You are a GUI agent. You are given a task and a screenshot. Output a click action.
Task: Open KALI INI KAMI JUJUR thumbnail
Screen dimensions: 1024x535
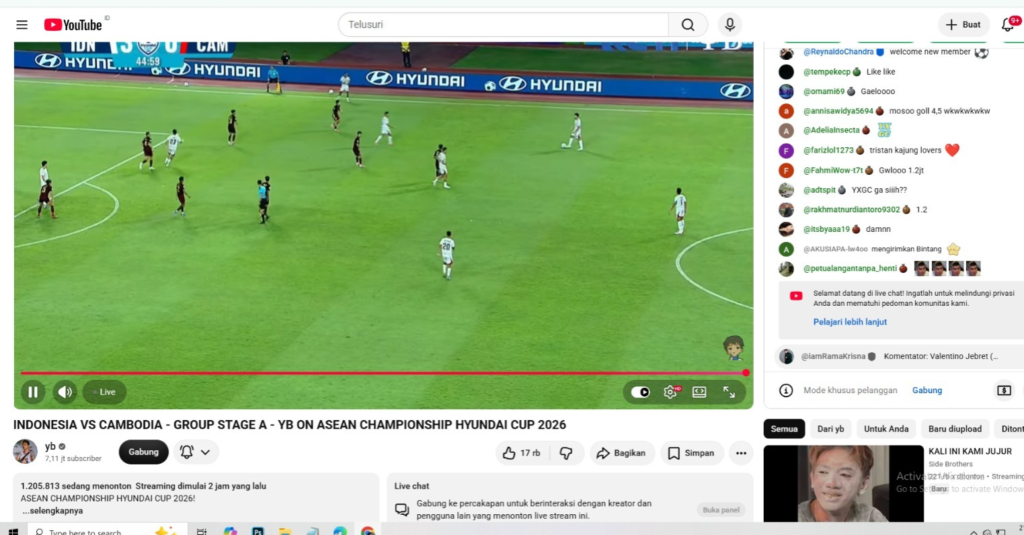coord(844,483)
